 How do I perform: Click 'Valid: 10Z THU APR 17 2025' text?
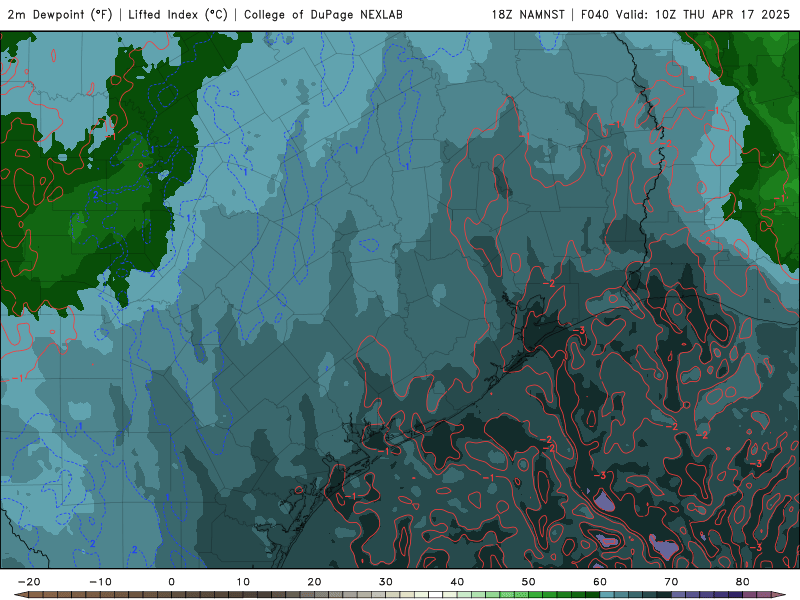point(703,15)
